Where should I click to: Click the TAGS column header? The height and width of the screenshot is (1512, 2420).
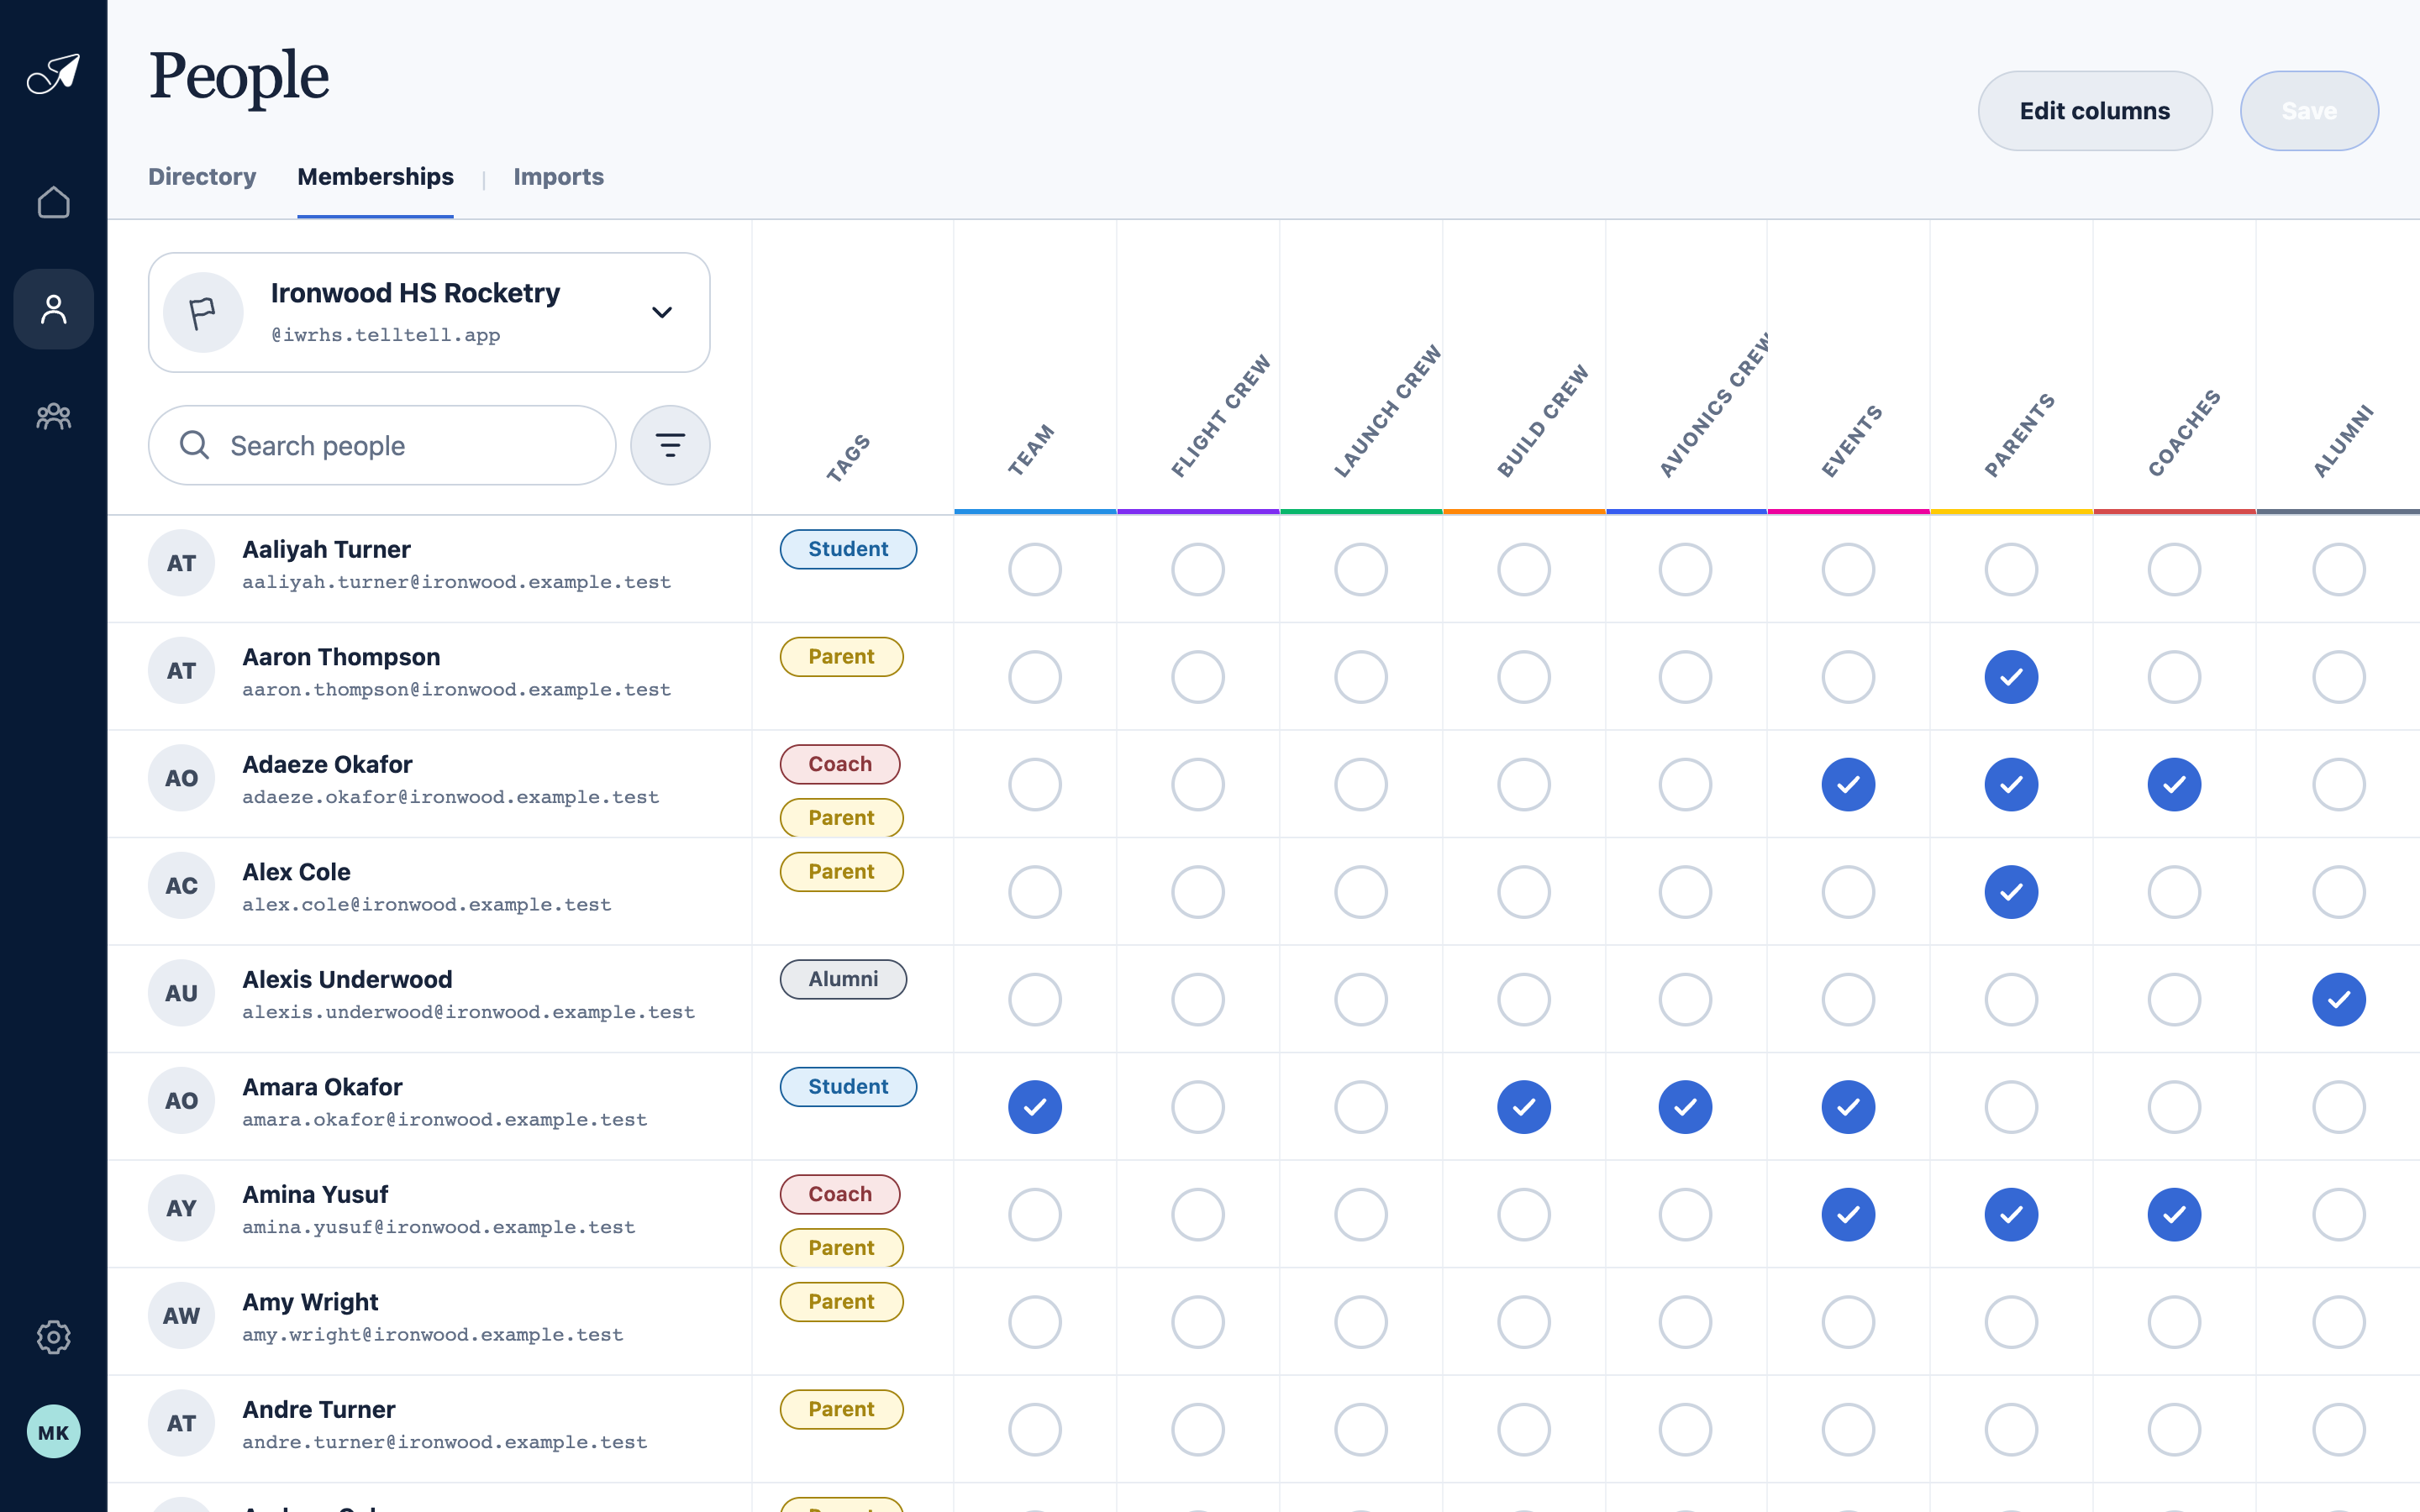pyautogui.click(x=848, y=459)
